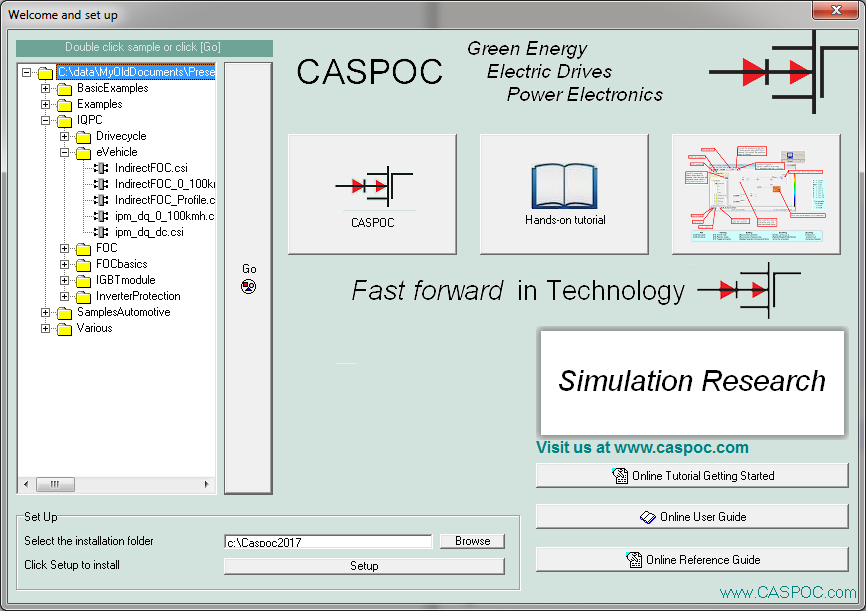Viewport: 866px width, 611px height.
Task: Click the tree's horizontal scrollbar right arrow
Action: (x=208, y=484)
